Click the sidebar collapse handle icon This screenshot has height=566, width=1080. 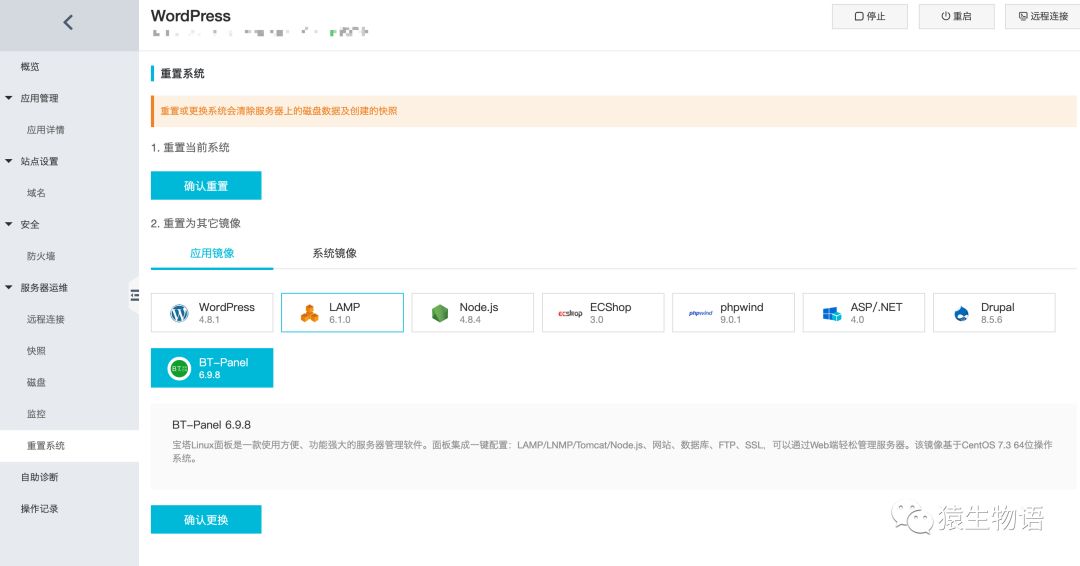(134, 295)
